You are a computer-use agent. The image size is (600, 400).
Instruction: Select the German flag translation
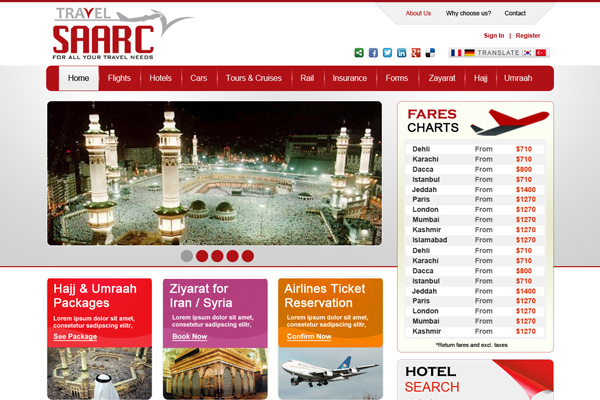tap(470, 52)
